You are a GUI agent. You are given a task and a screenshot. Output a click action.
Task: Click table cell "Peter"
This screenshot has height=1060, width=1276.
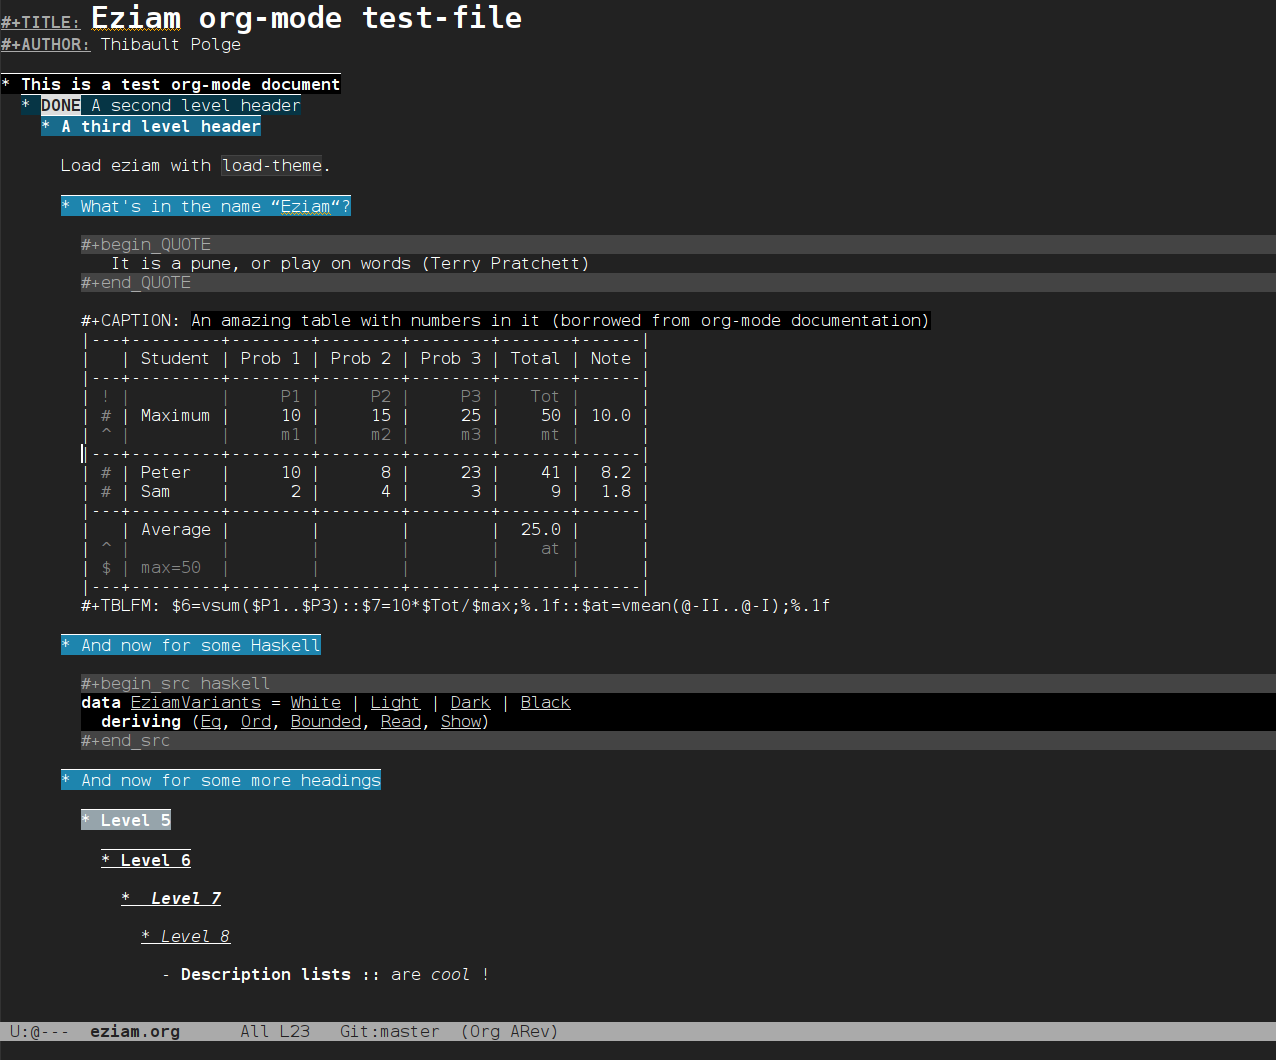click(x=165, y=472)
